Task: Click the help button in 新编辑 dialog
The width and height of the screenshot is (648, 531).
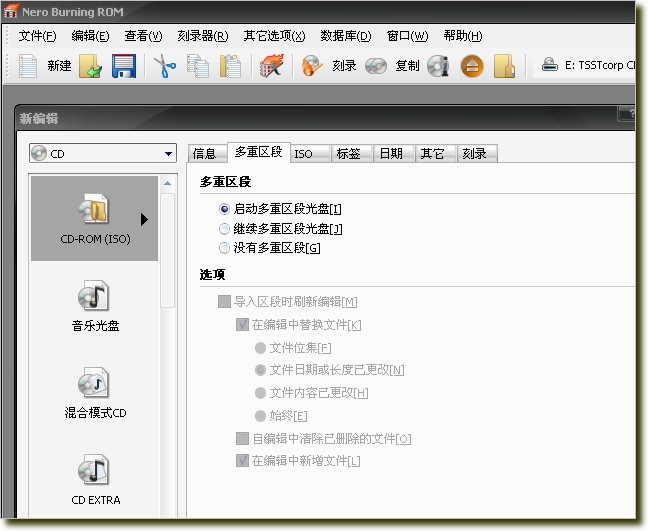Action: click(626, 114)
